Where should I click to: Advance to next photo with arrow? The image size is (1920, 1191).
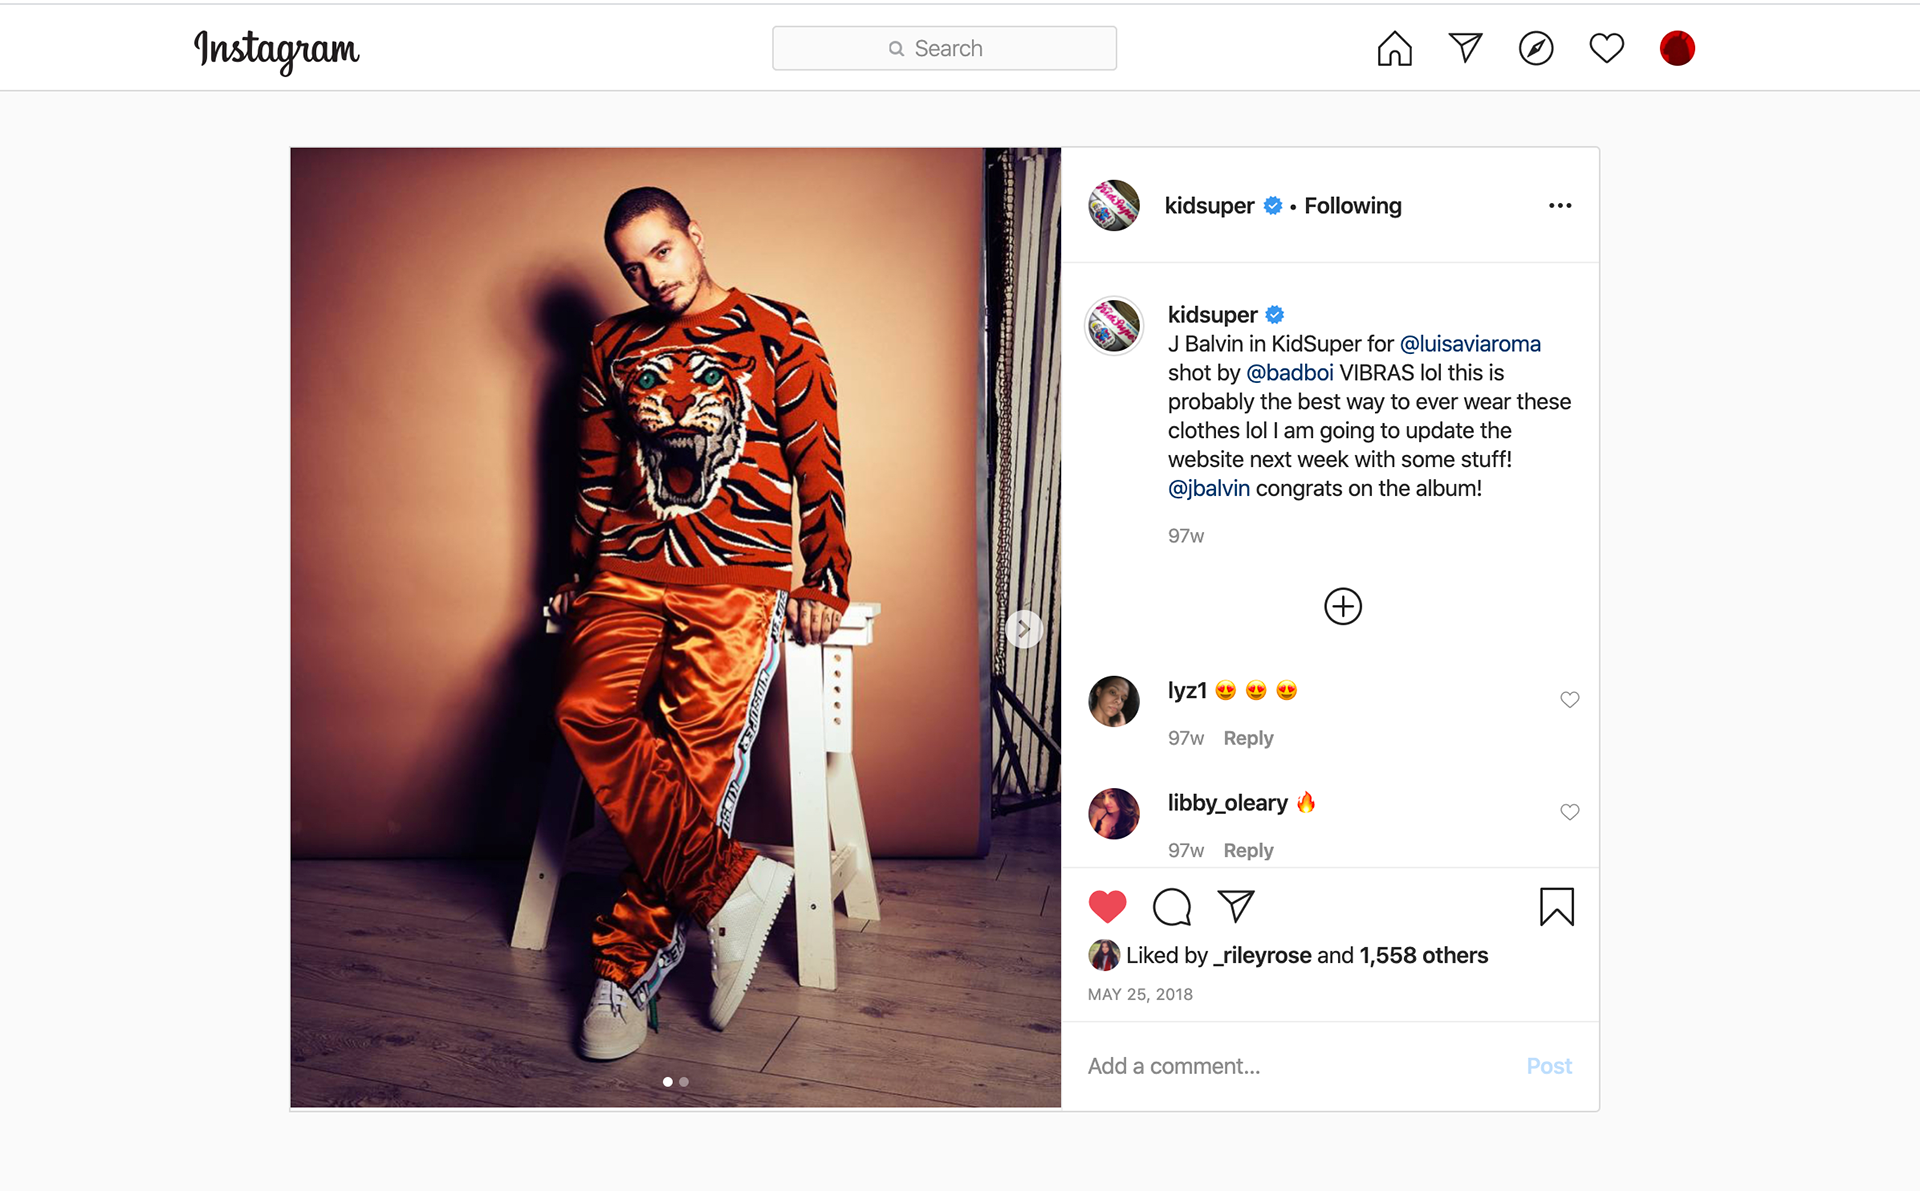1024,629
